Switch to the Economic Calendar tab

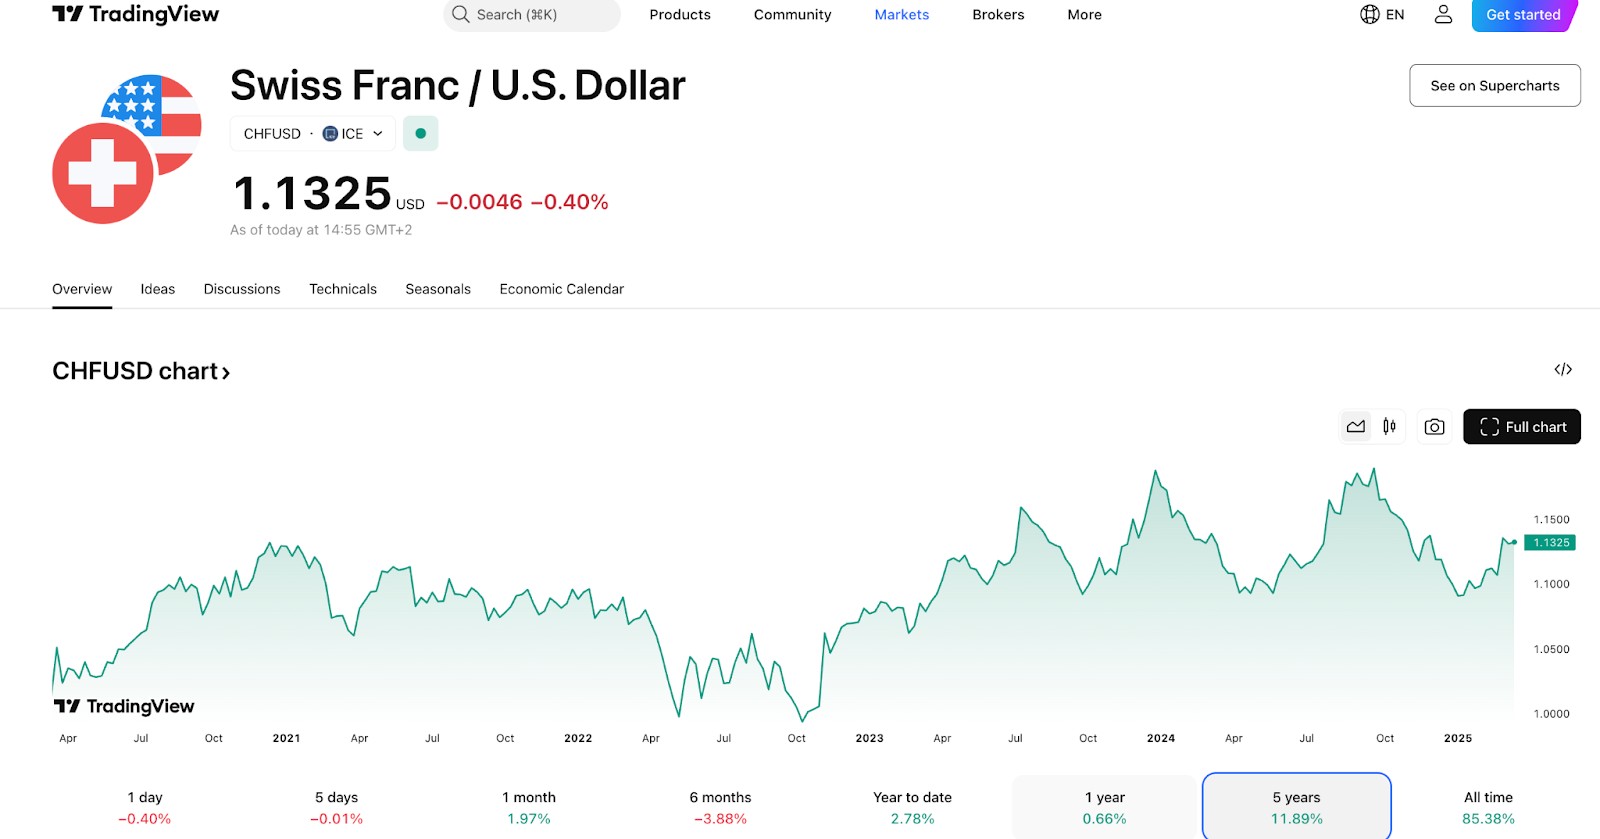(562, 289)
